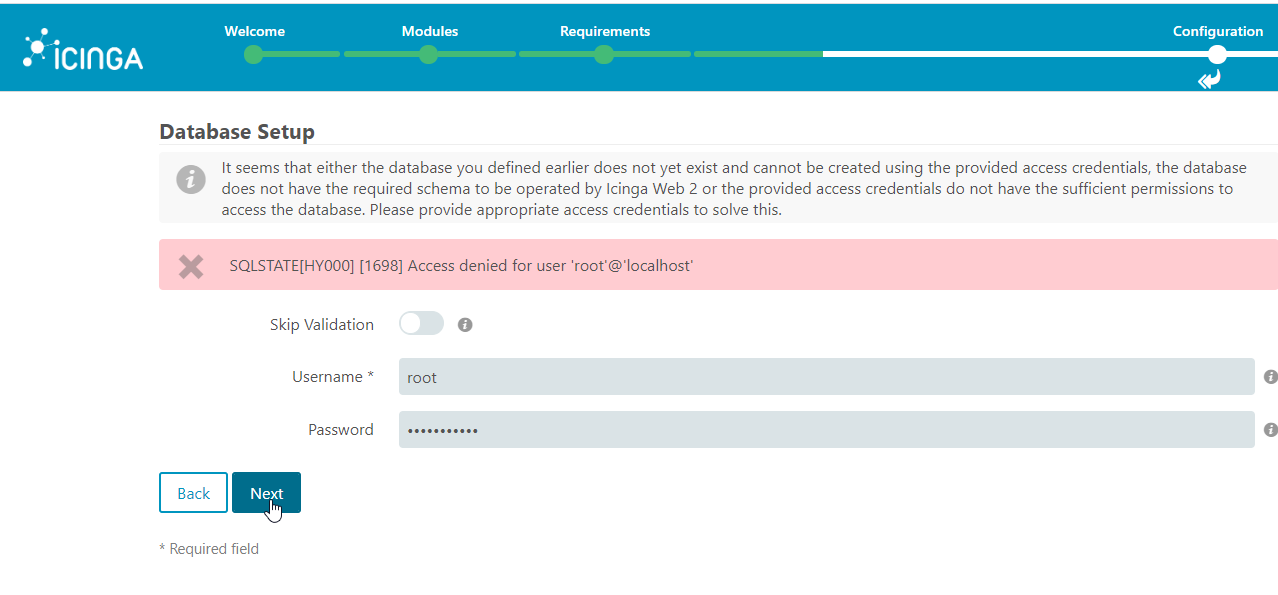Image resolution: width=1278 pixels, height=595 pixels.
Task: Click the Skip Validation label
Action: tap(322, 324)
